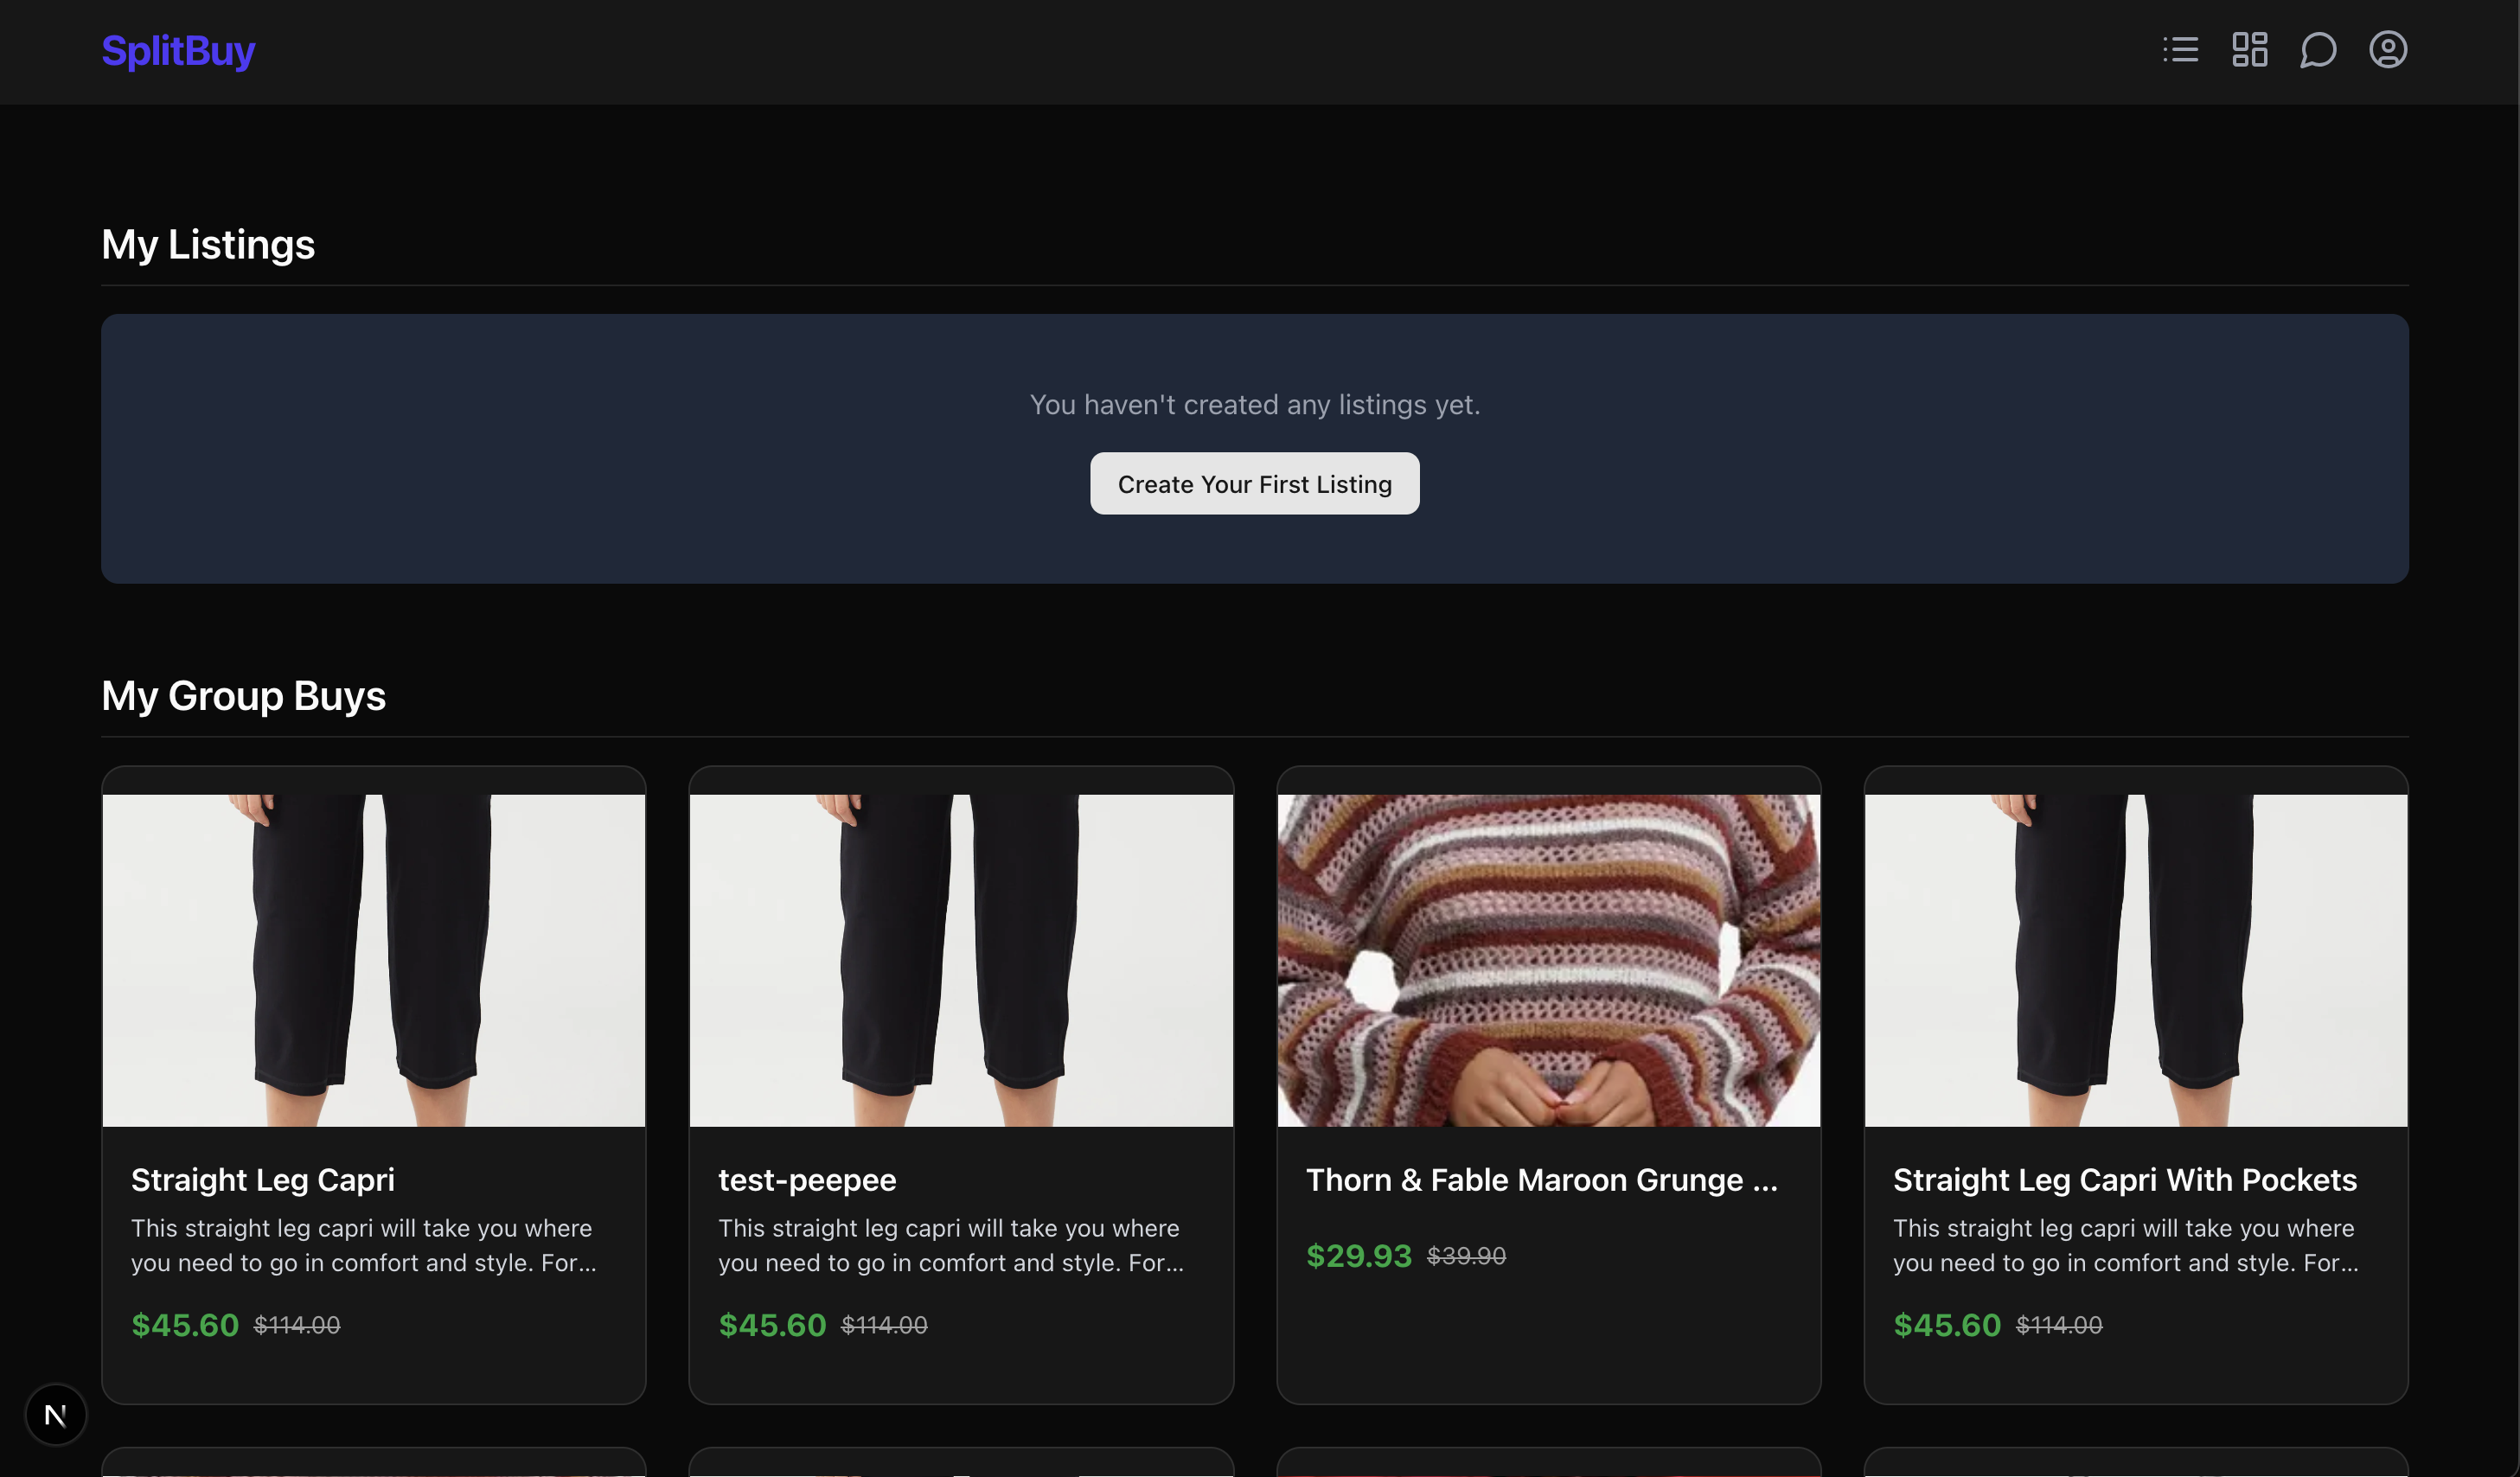Click the My Listings heading
Screen dimensions: 2520x1477
(x=208, y=244)
